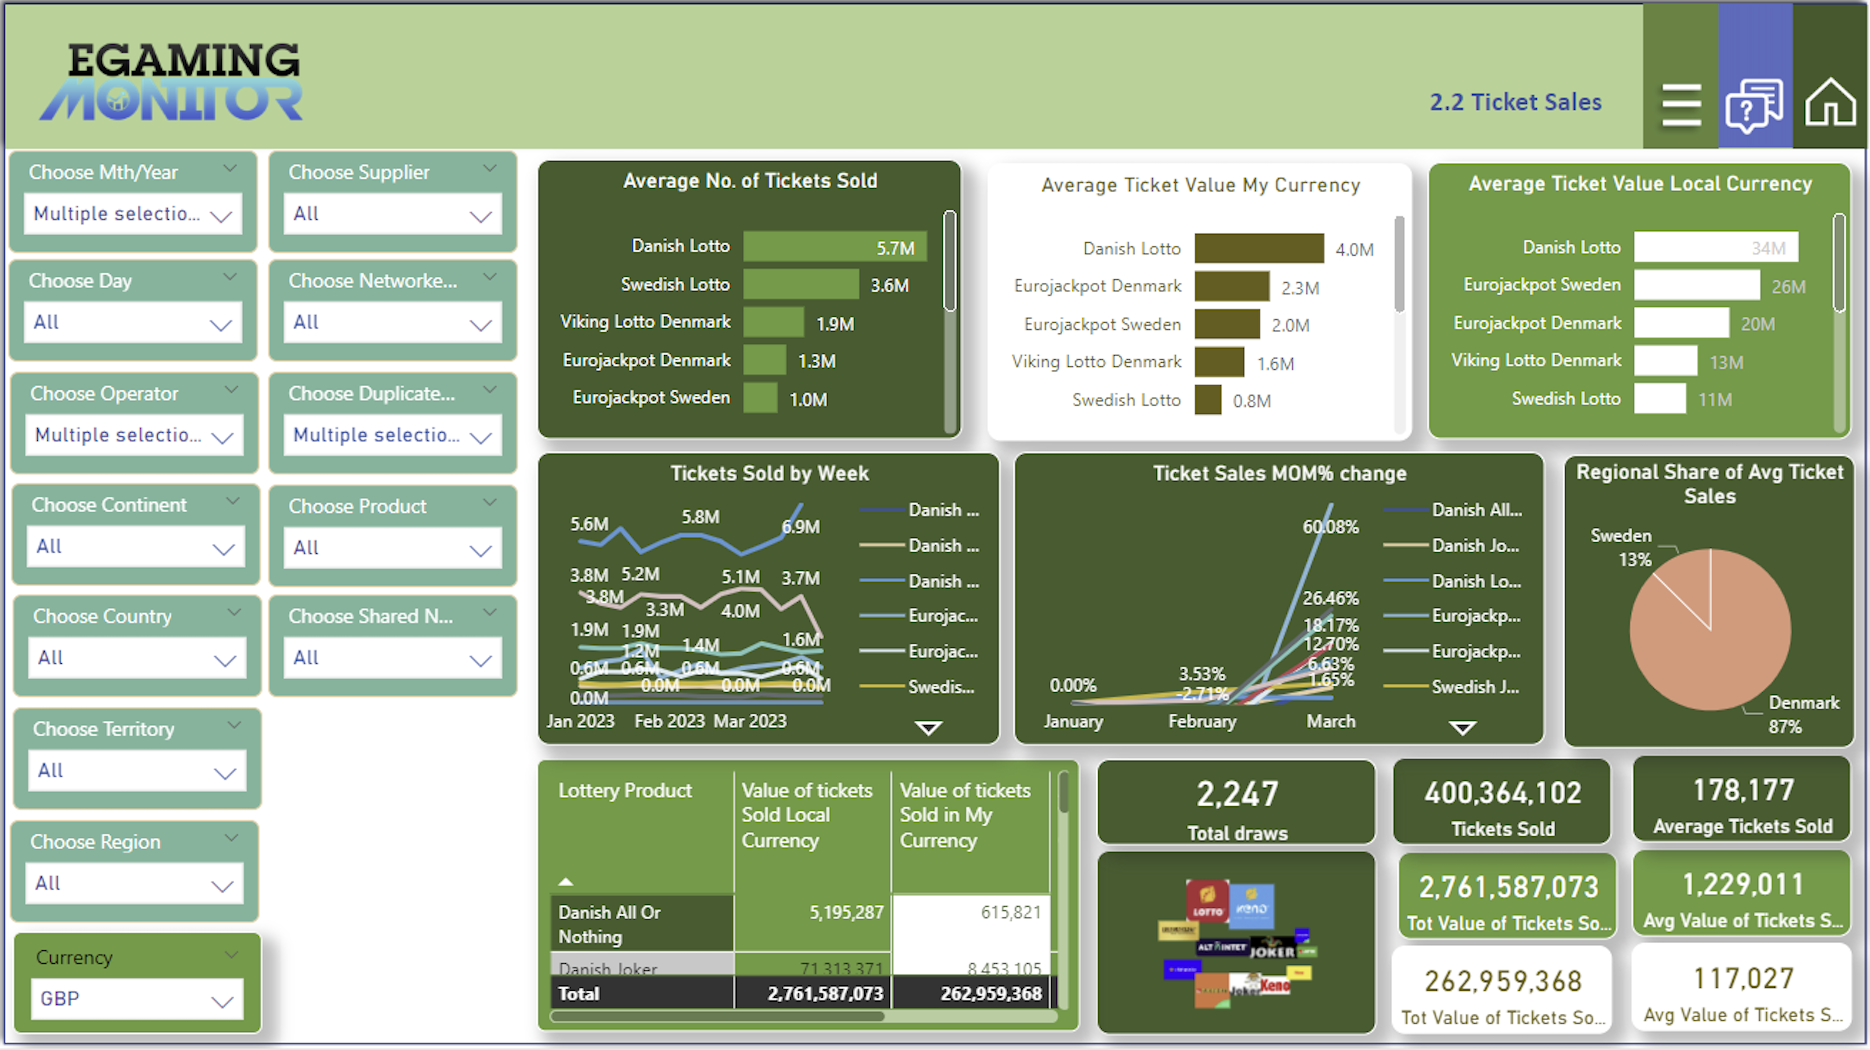Expand Ticket Sales MOM% legend arrow
Screen dimensions: 1870x1050
click(x=1463, y=728)
